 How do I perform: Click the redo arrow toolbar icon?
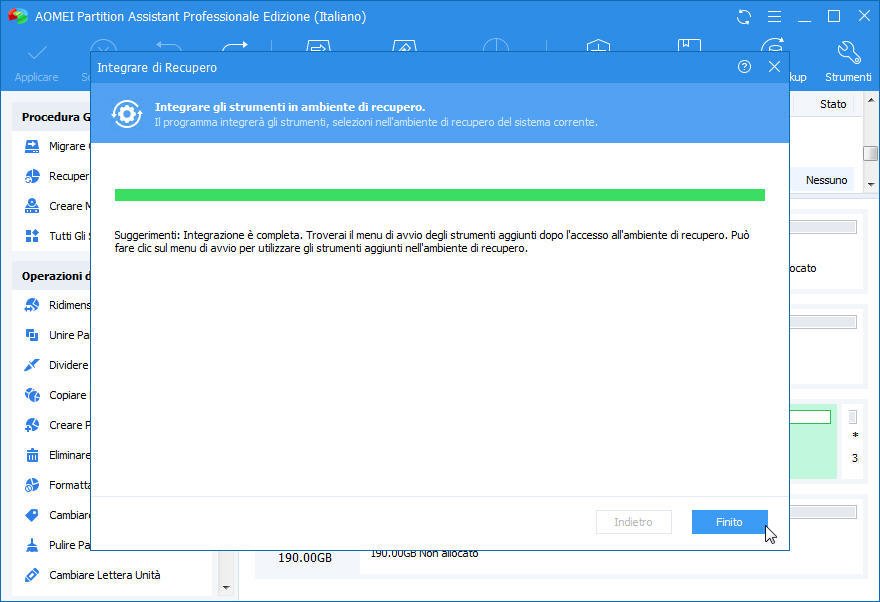(x=235, y=46)
